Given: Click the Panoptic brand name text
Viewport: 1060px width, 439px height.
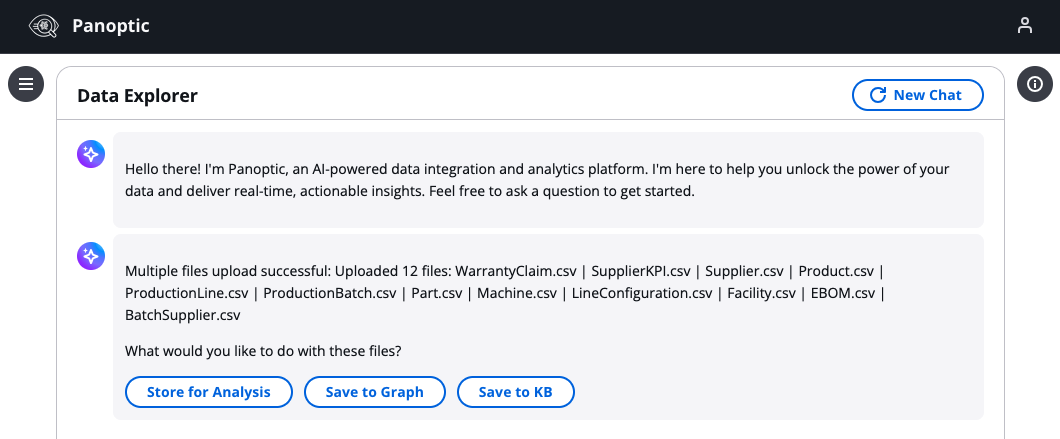Looking at the screenshot, I should 111,26.
